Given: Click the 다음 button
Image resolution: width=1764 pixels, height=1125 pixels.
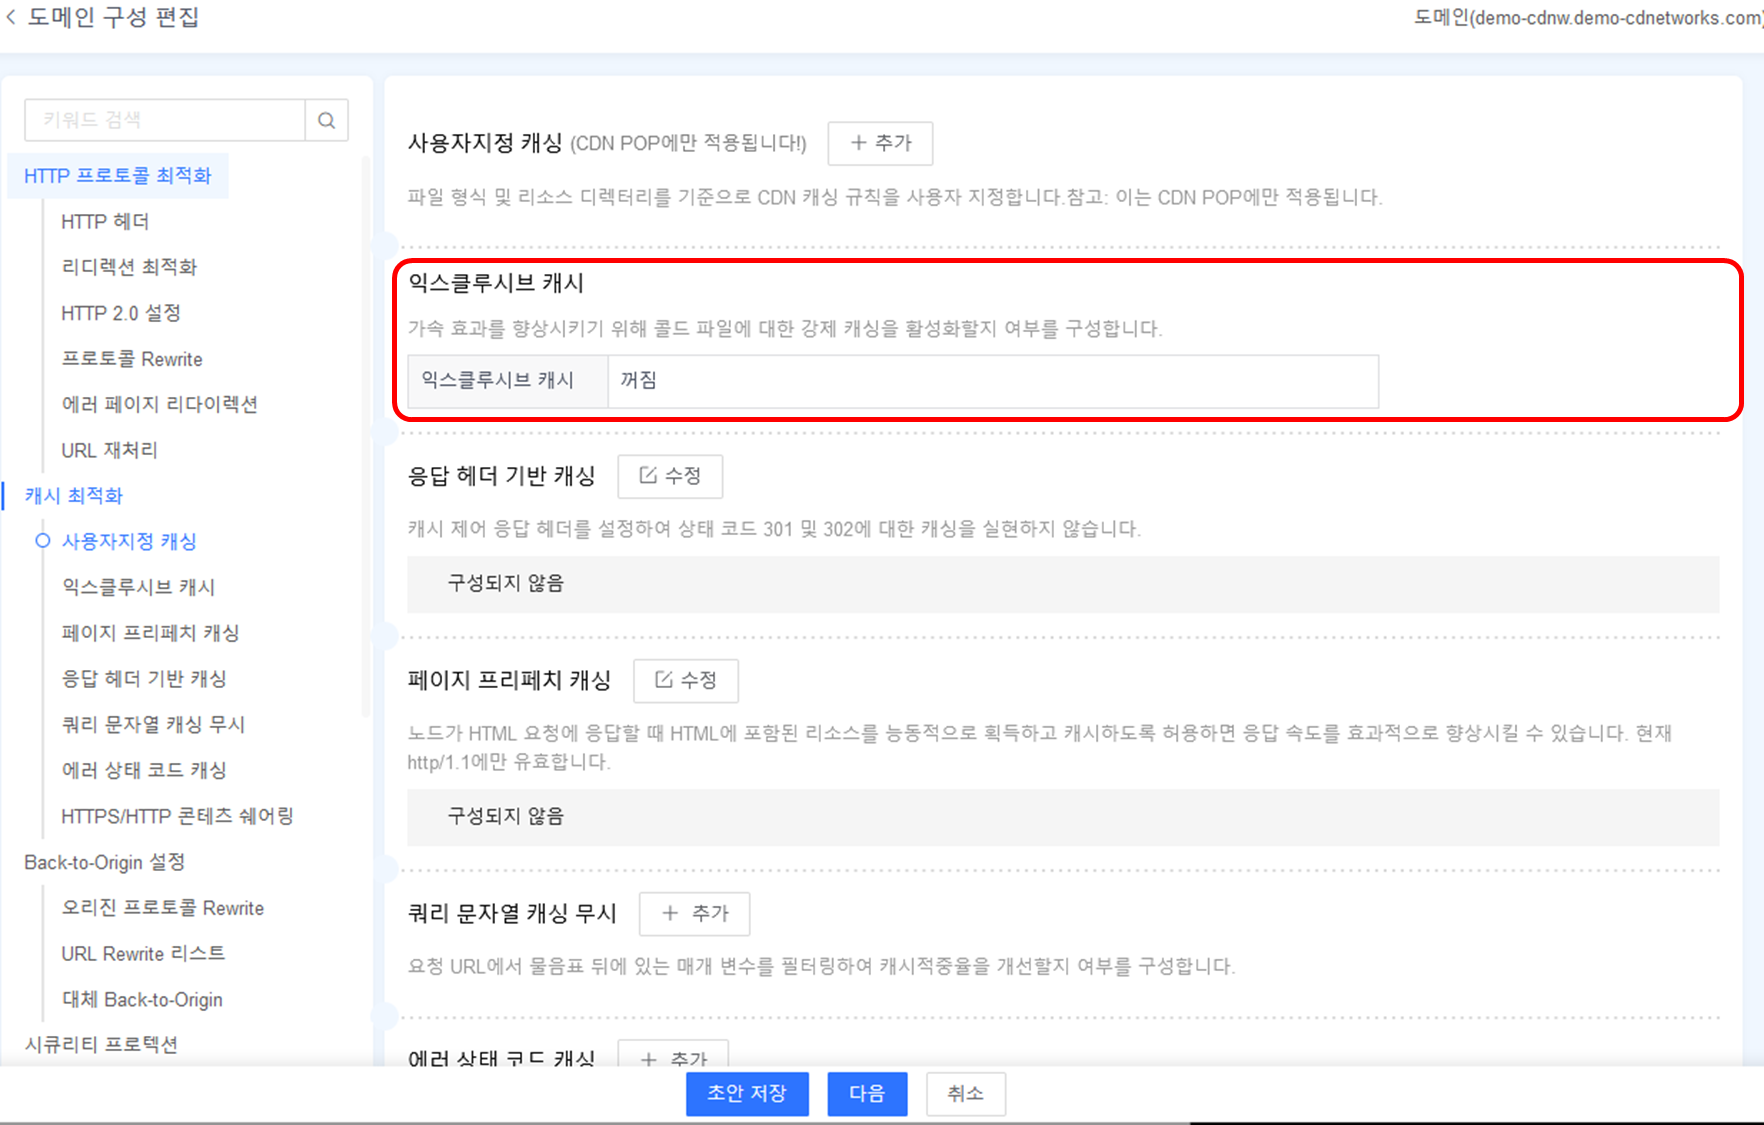Looking at the screenshot, I should [x=866, y=1094].
